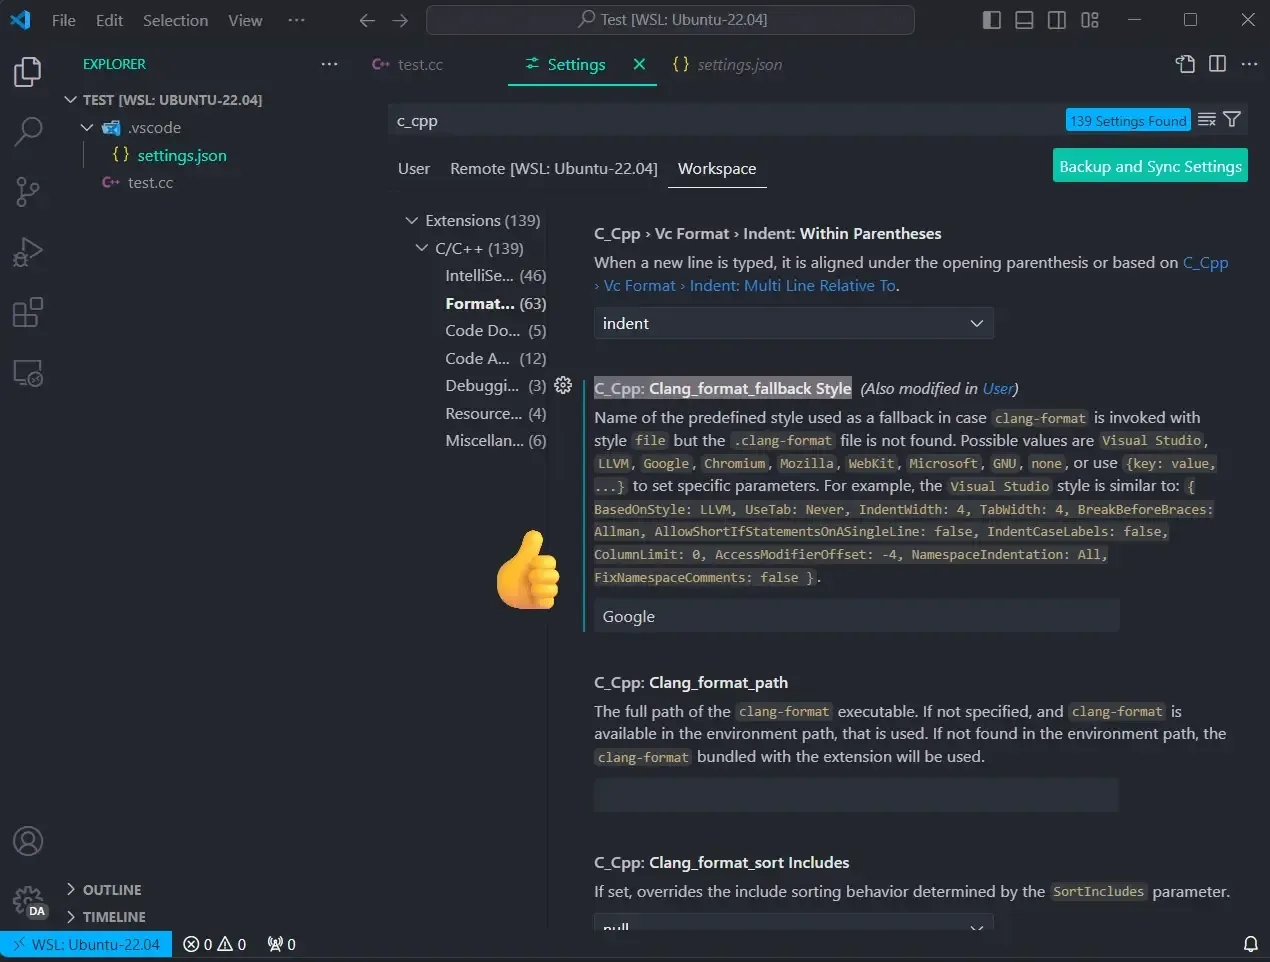1270x962 pixels.
Task: Click the Backup and Sync Settings button
Action: click(x=1149, y=166)
